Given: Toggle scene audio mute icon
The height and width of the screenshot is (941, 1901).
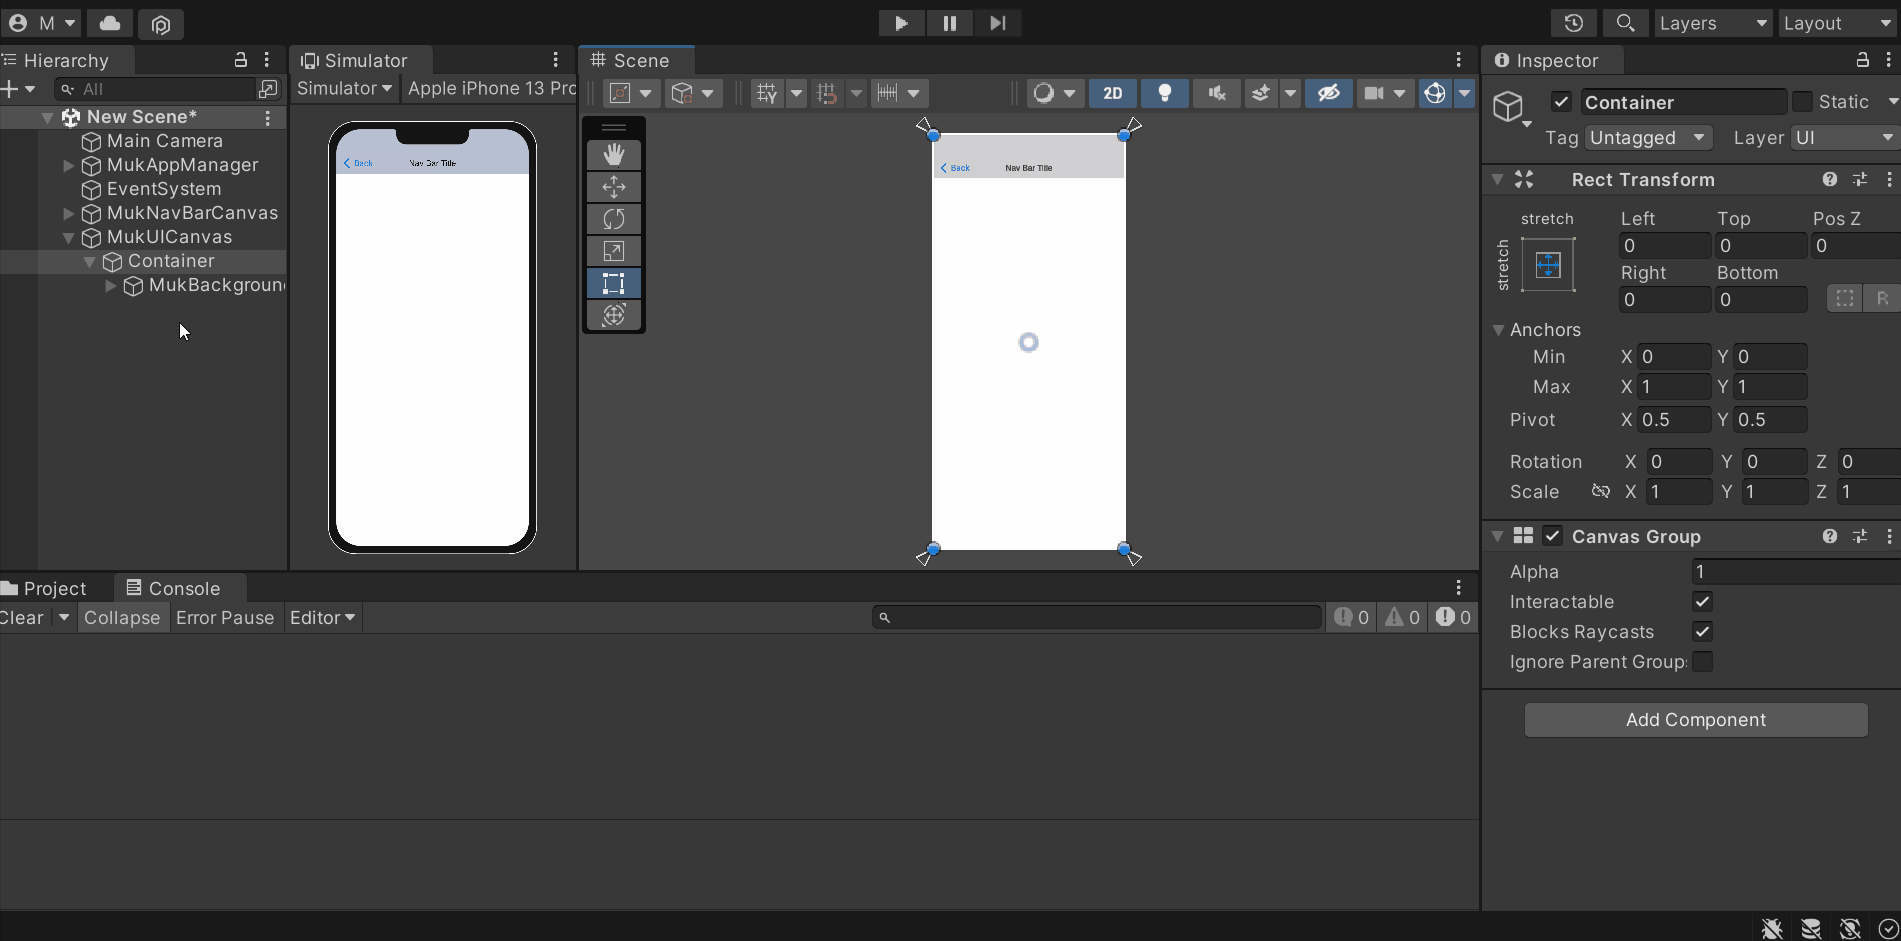Looking at the screenshot, I should (1217, 93).
